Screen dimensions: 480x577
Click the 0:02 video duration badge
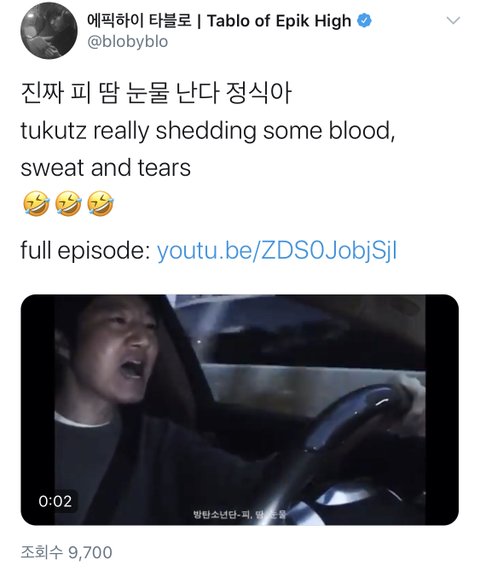[x=55, y=501]
